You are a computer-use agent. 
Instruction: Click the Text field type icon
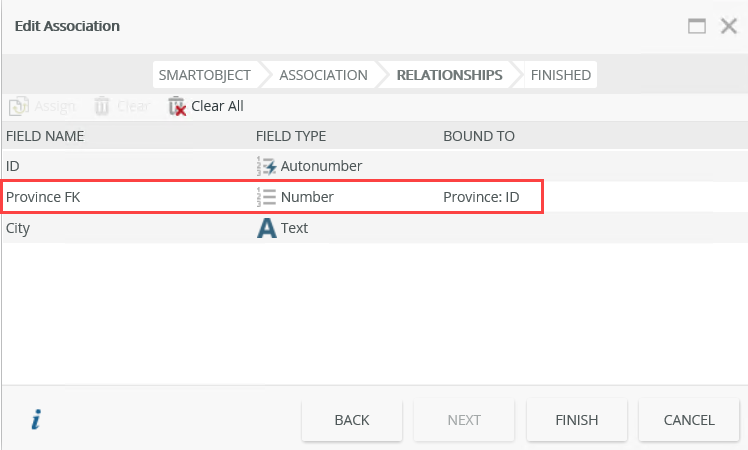click(x=267, y=228)
